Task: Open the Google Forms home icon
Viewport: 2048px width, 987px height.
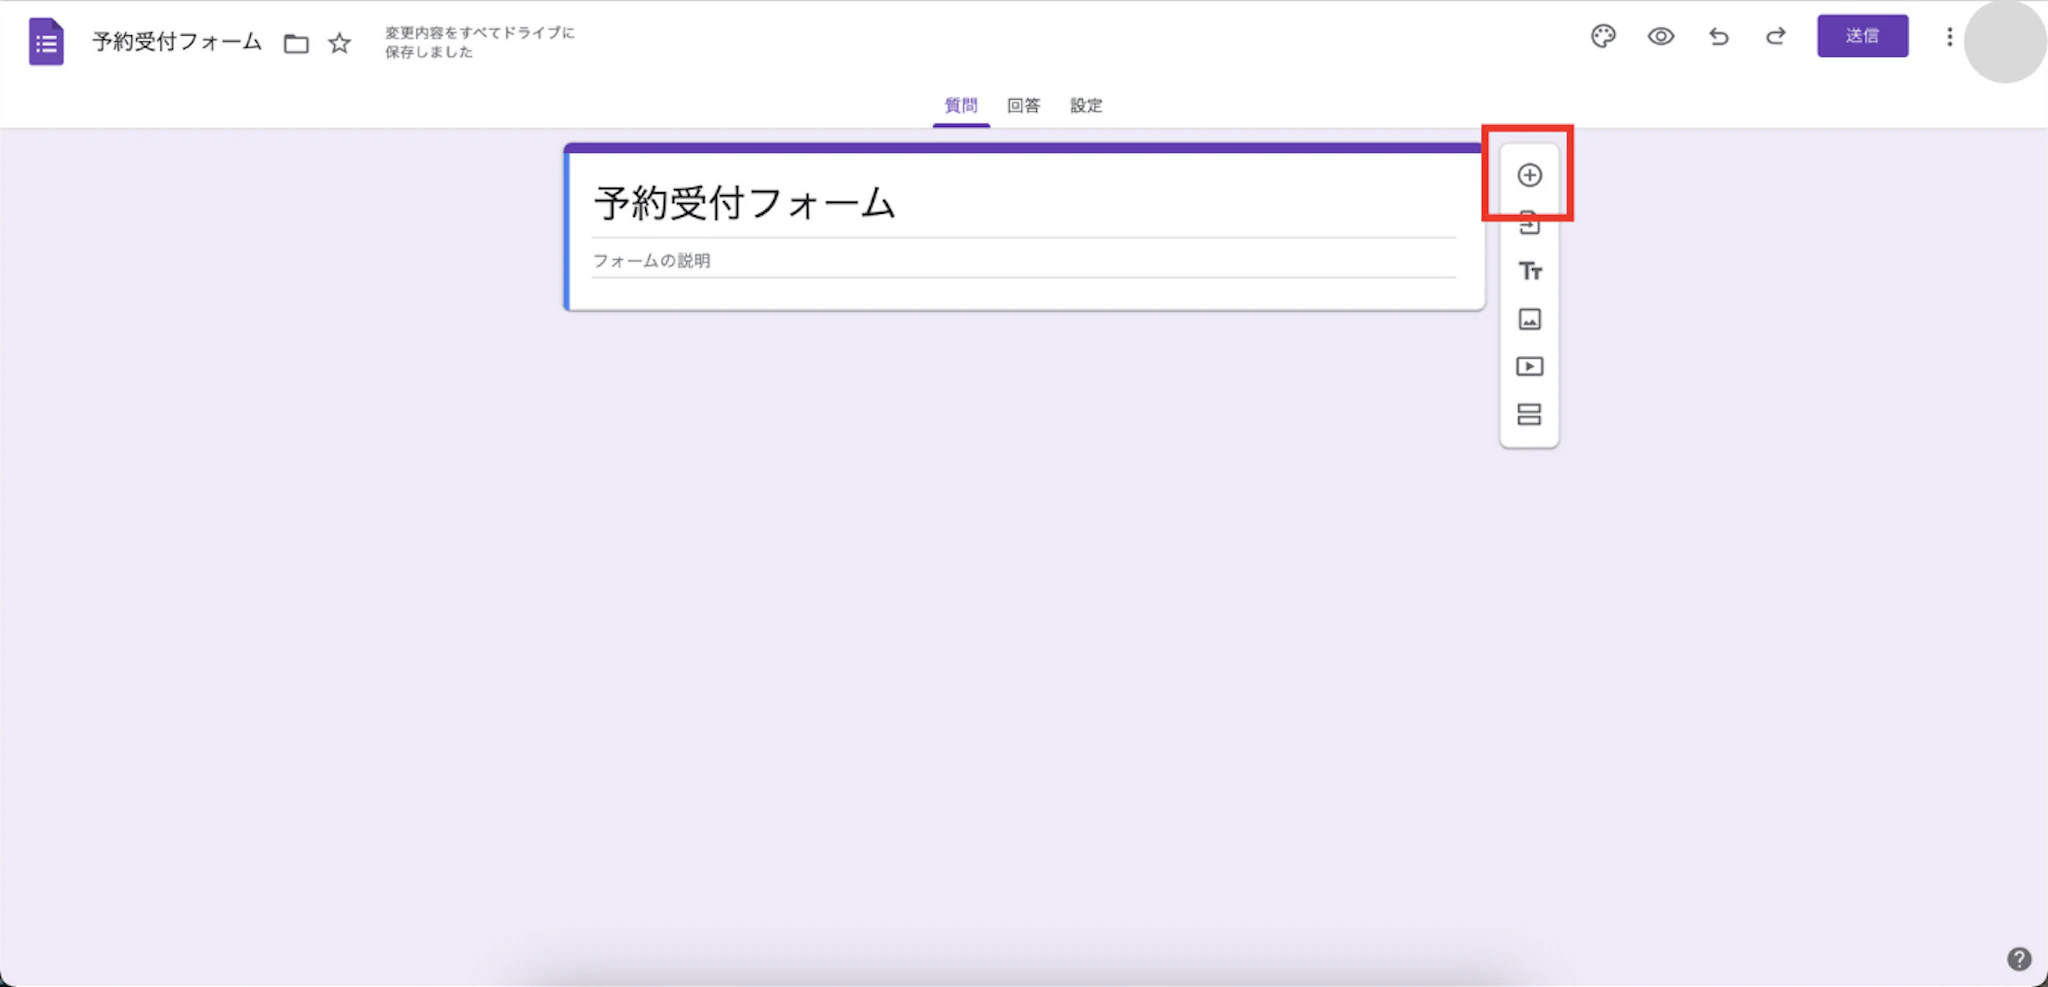Action: 45,41
